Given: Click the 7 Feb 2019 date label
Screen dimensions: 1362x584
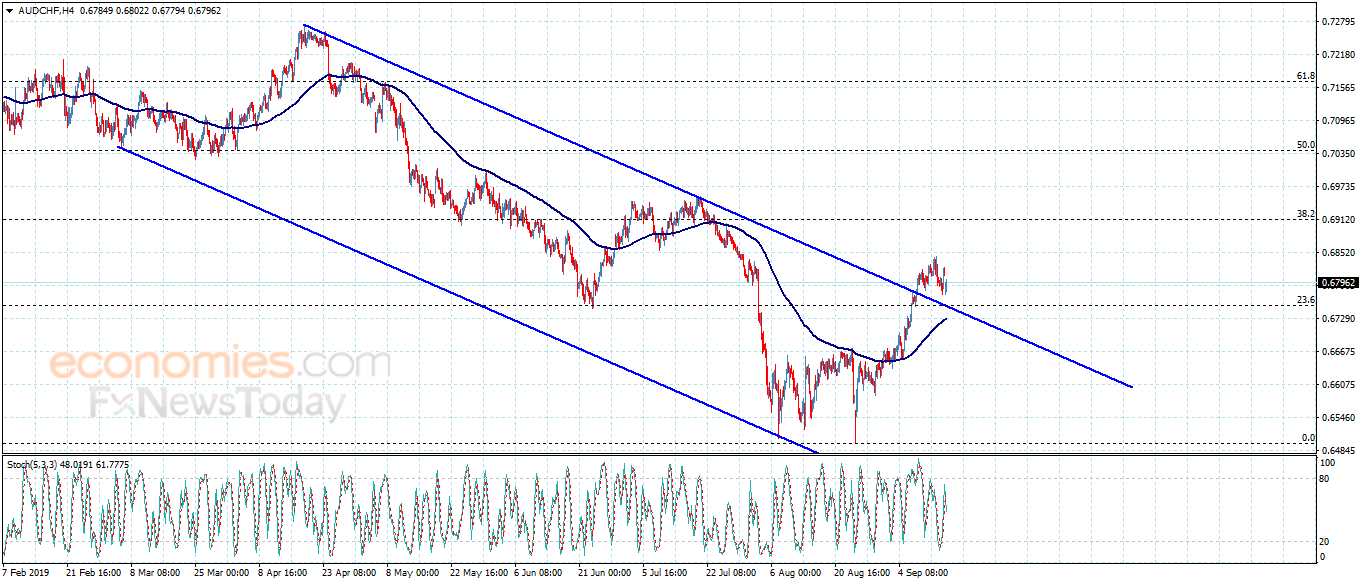Looking at the screenshot, I should coord(27,574).
